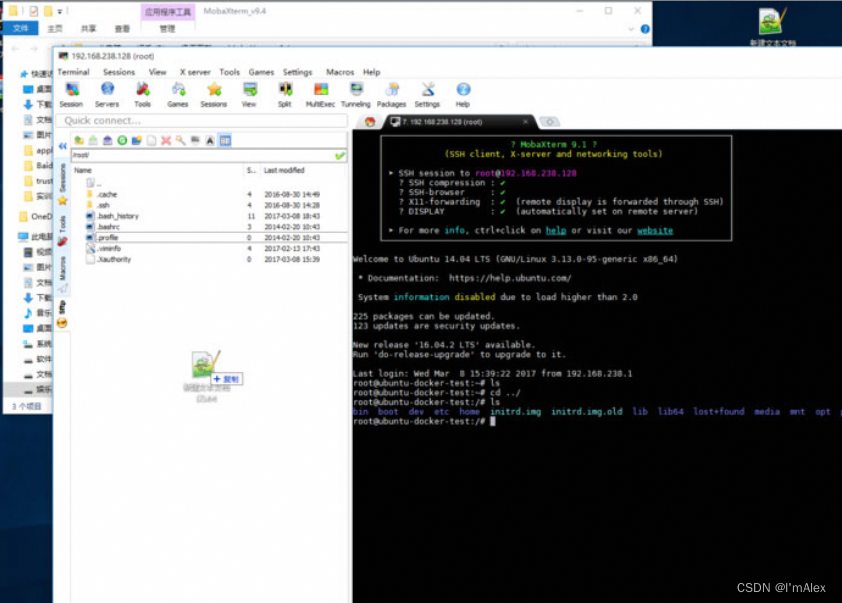Open the View menu in the menu bar
Screen dimensions: 842x603
click(x=157, y=72)
